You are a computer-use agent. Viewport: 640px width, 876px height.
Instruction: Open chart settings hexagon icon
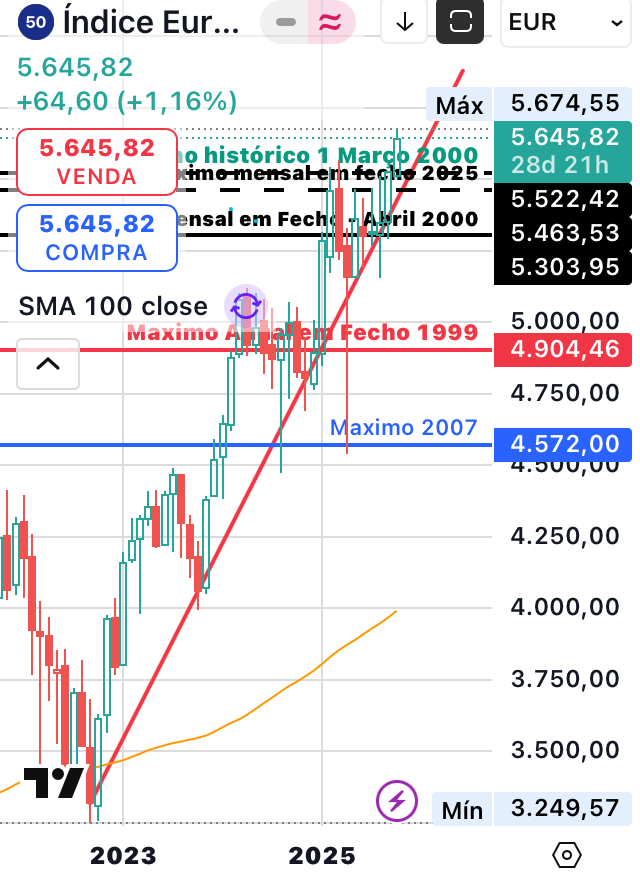(567, 855)
